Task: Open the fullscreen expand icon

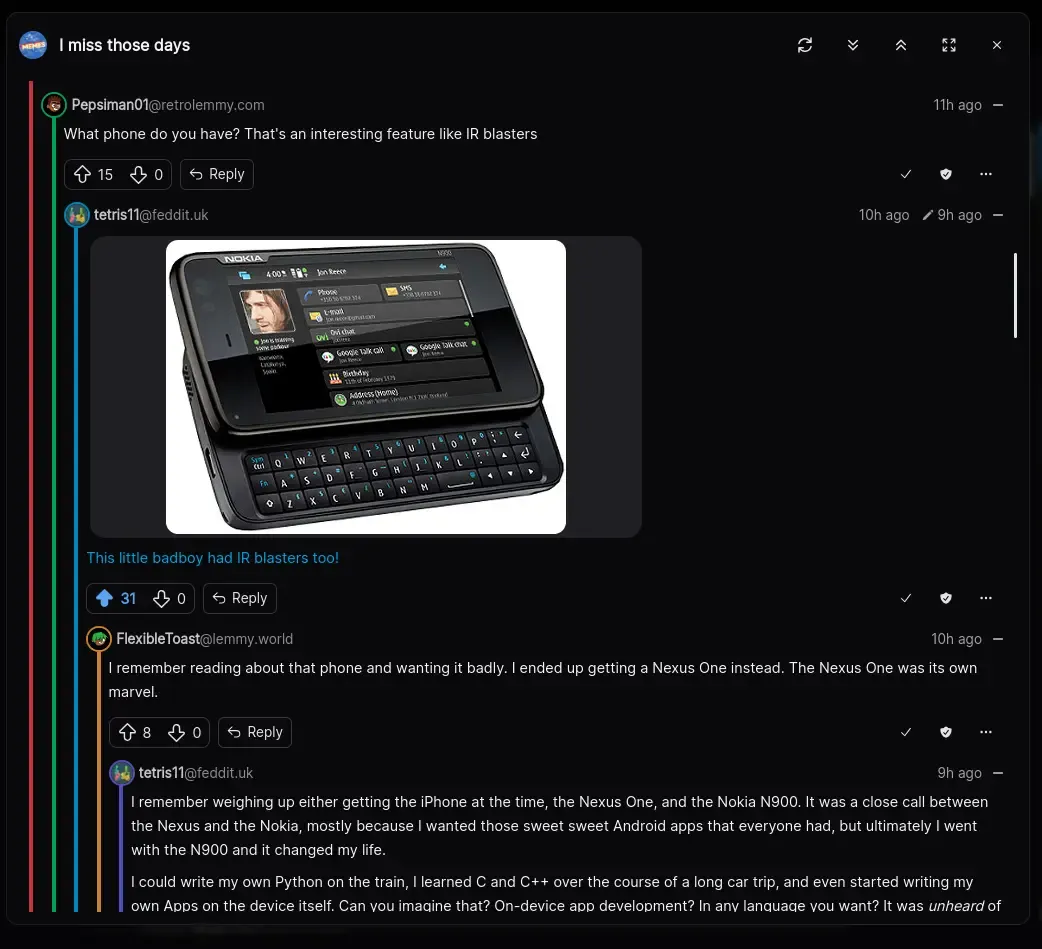Action: 949,45
